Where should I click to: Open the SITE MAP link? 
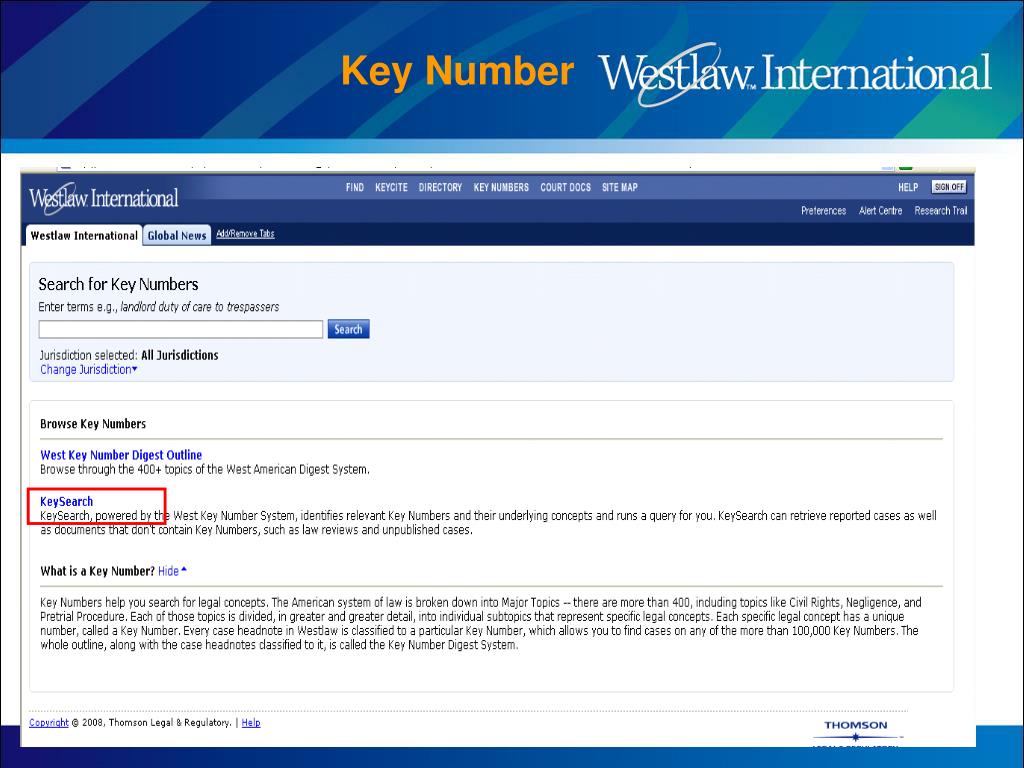[620, 187]
